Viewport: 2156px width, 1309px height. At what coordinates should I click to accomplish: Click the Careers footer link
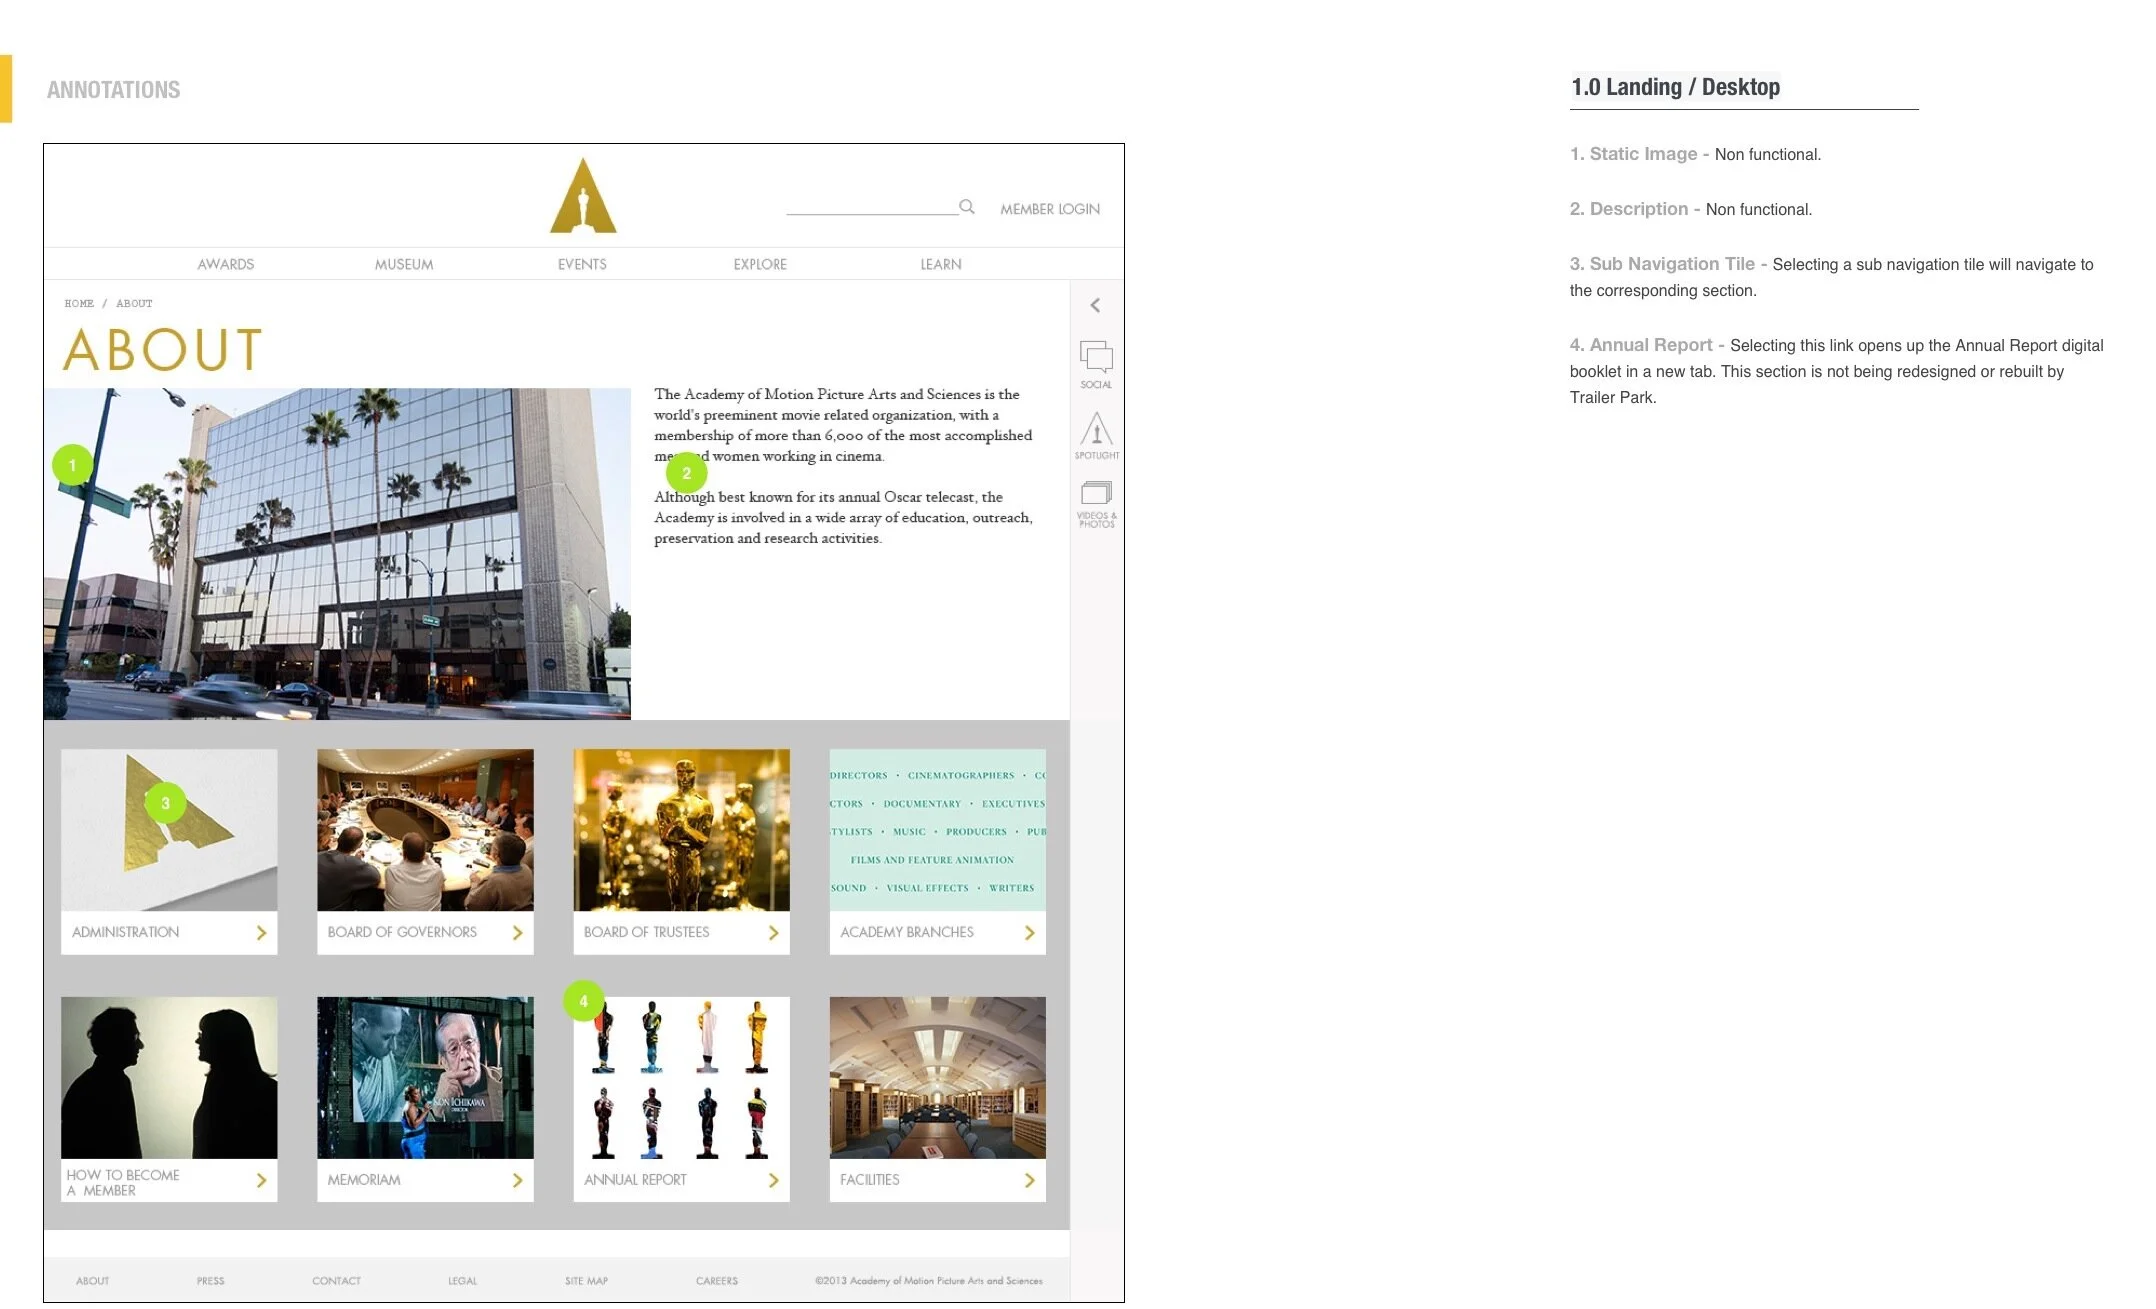point(717,1281)
